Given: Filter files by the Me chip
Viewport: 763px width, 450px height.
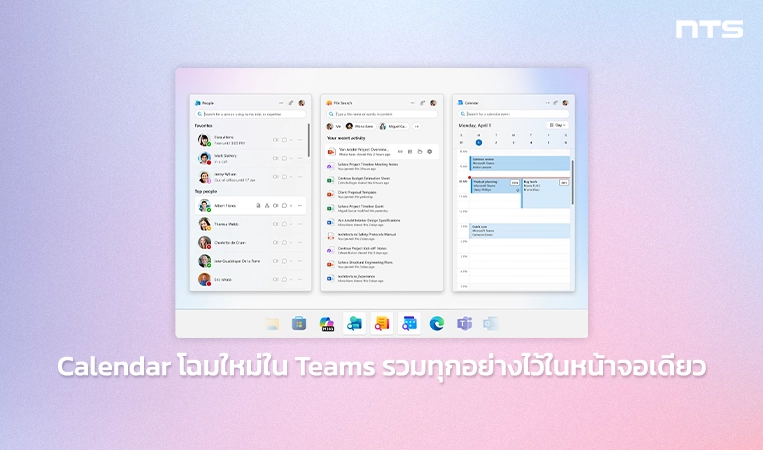Looking at the screenshot, I should [x=334, y=126].
